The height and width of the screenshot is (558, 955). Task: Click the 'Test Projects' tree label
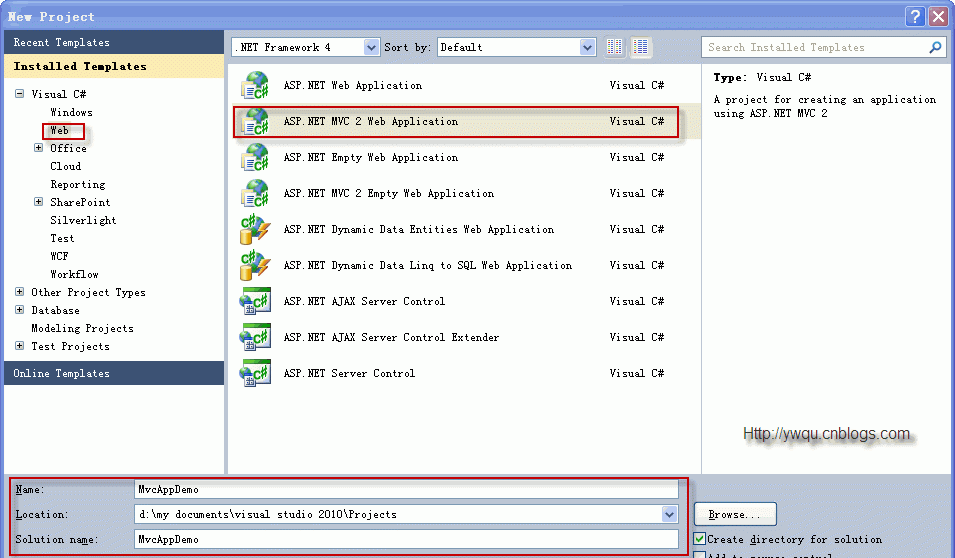coord(70,346)
